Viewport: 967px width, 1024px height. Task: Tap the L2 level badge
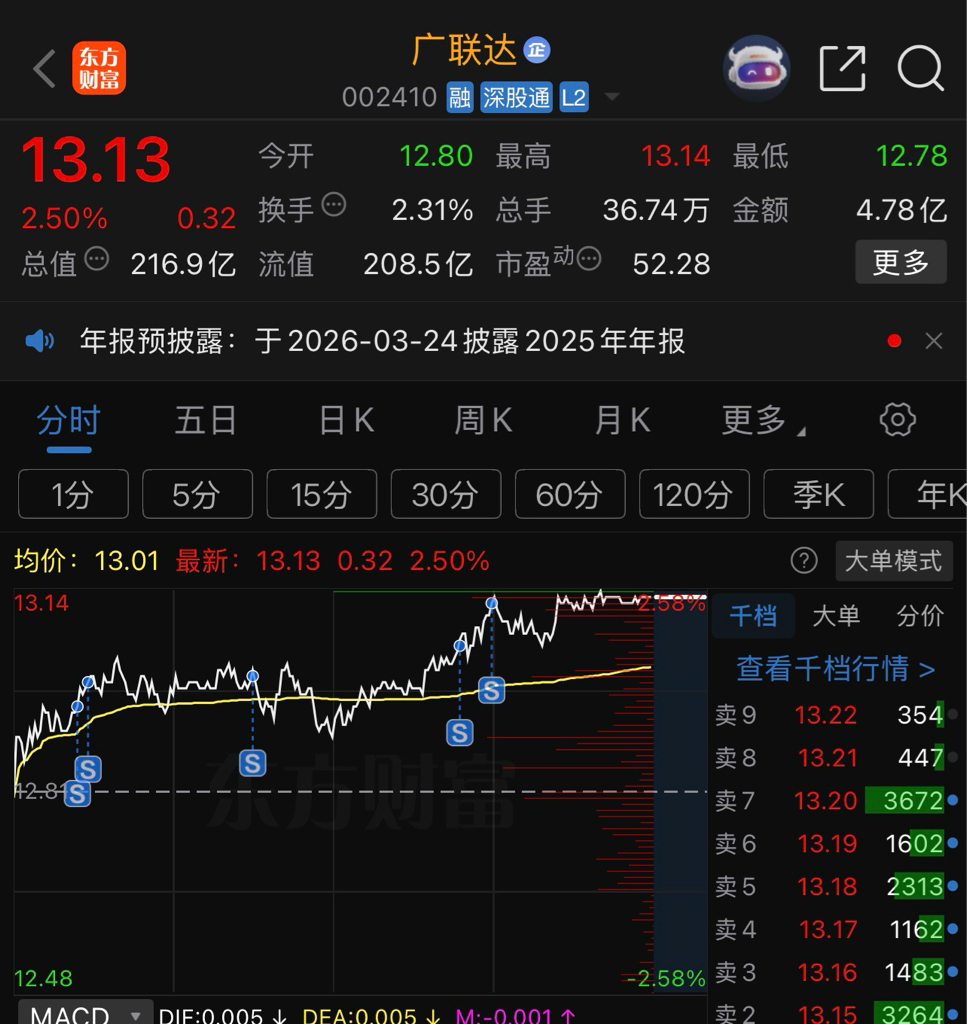(574, 98)
